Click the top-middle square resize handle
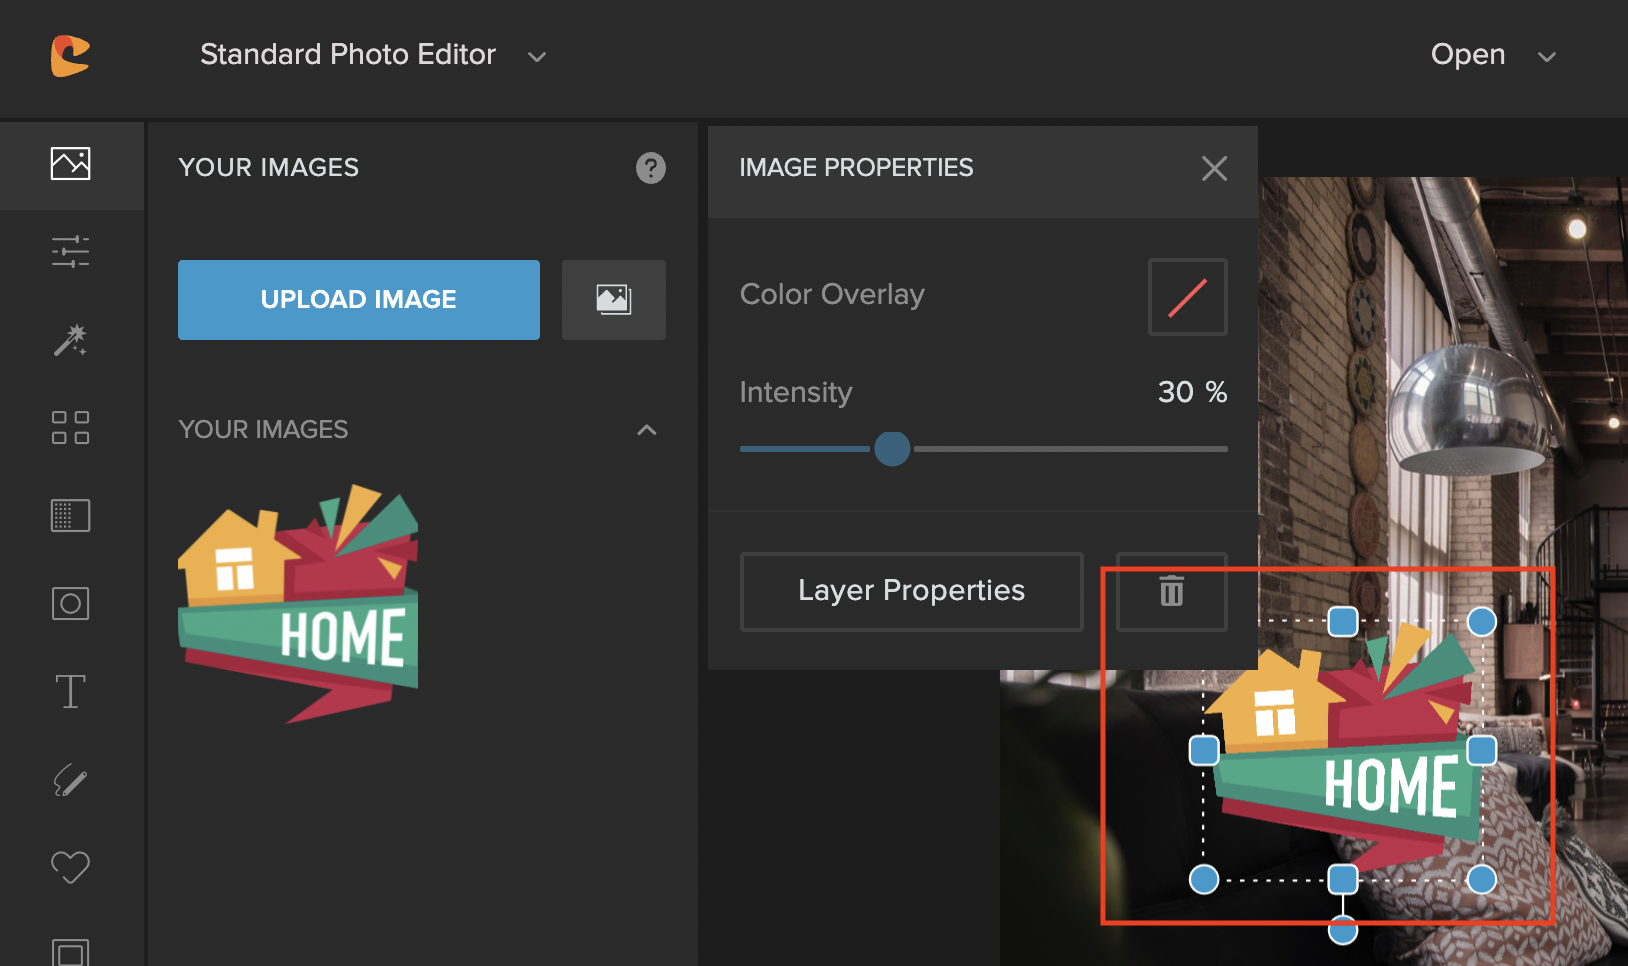This screenshot has width=1628, height=966. [x=1343, y=622]
